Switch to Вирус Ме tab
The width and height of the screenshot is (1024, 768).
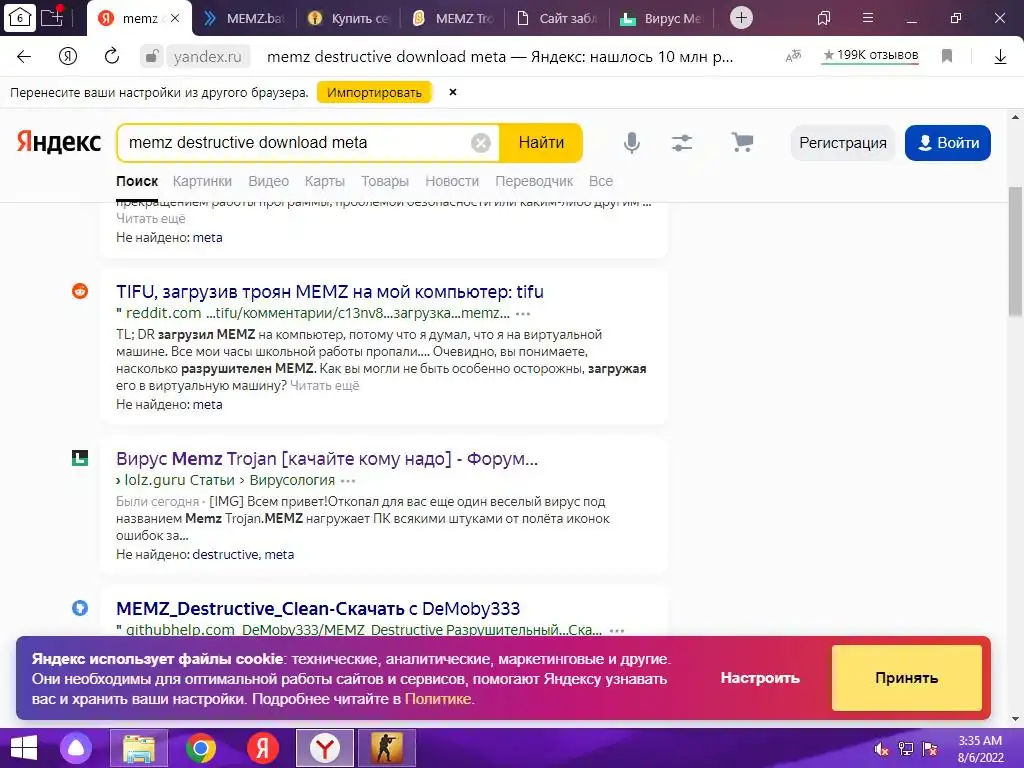[662, 18]
